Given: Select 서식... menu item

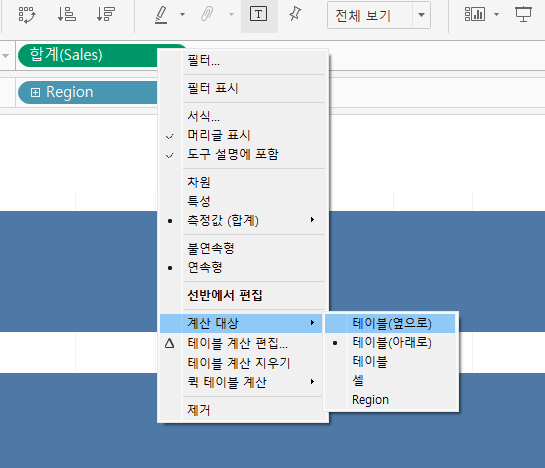Looking at the screenshot, I should click(x=243, y=116).
